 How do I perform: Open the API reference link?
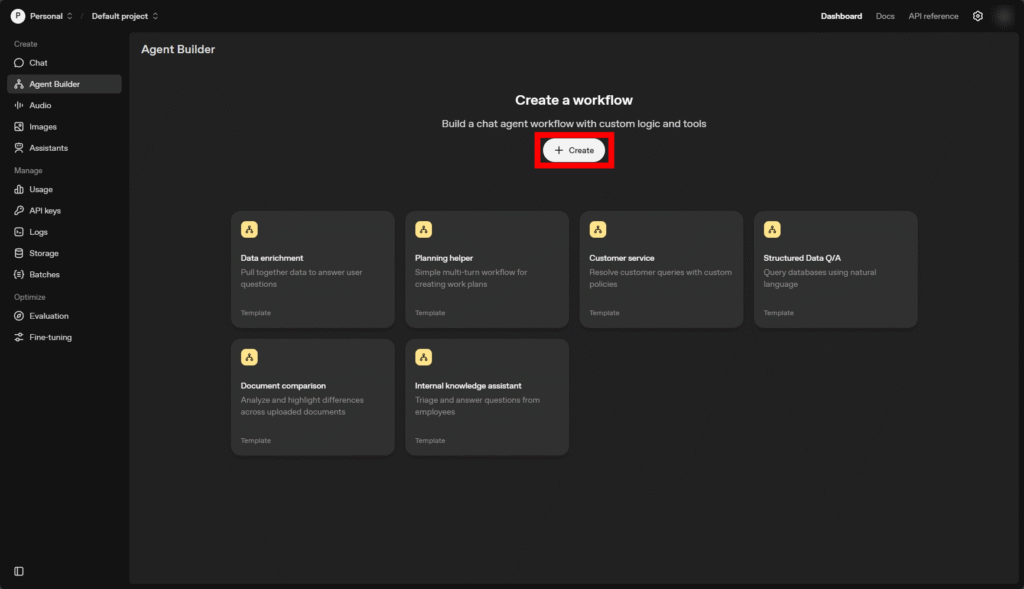coord(933,16)
